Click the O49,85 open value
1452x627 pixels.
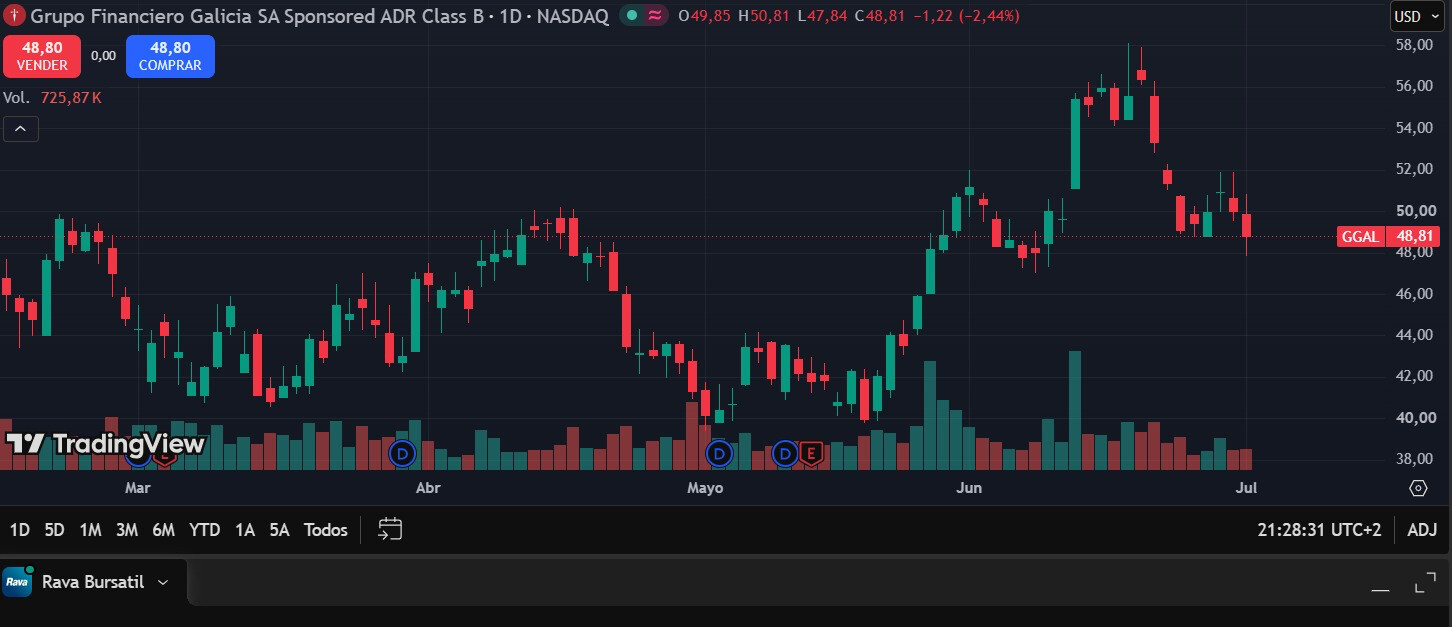pyautogui.click(x=705, y=16)
